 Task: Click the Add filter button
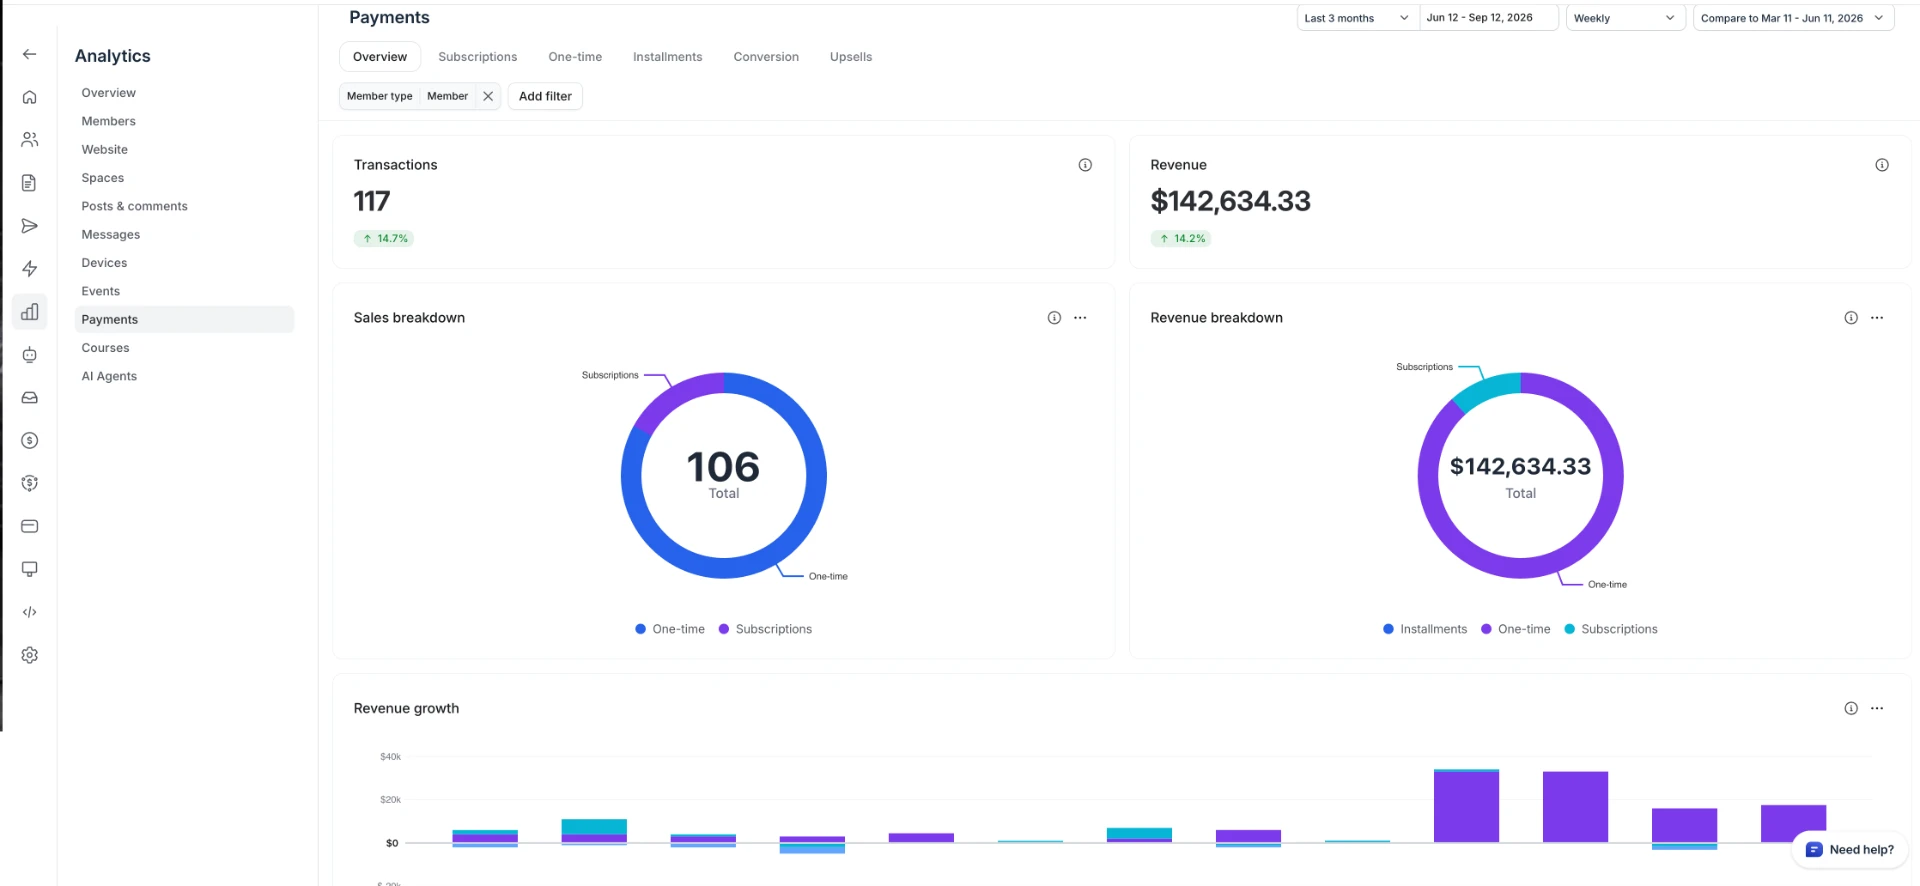[545, 96]
